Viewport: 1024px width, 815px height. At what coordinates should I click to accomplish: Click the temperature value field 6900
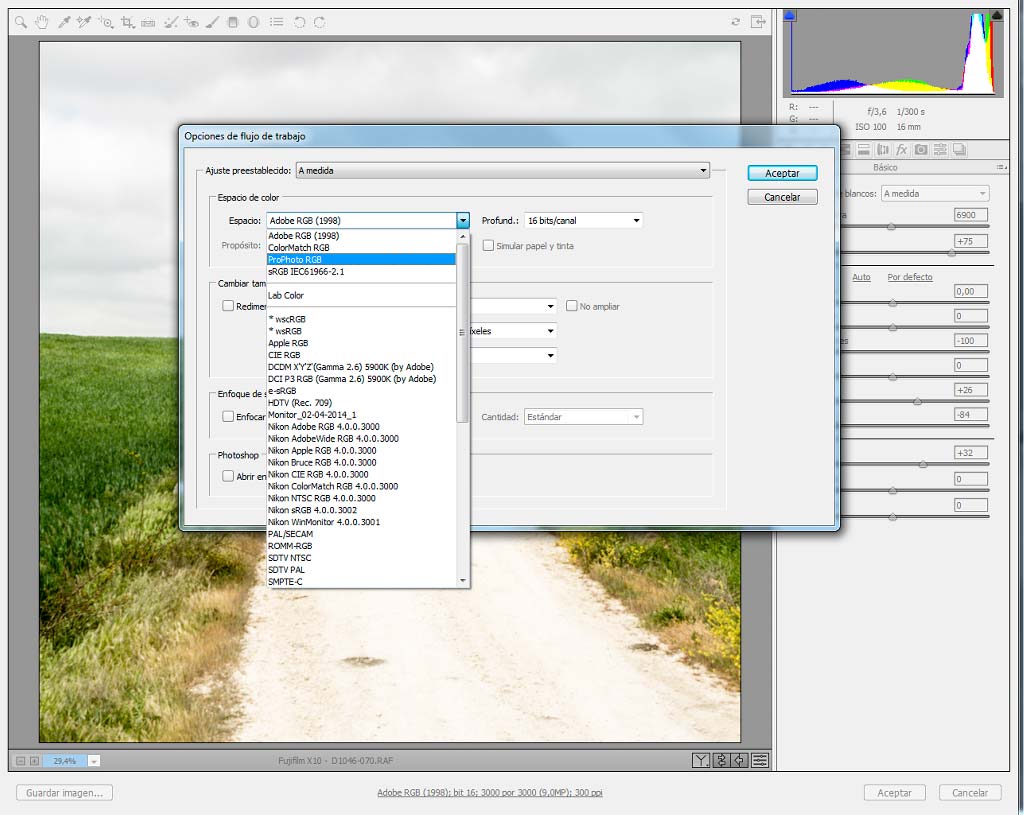coord(971,215)
